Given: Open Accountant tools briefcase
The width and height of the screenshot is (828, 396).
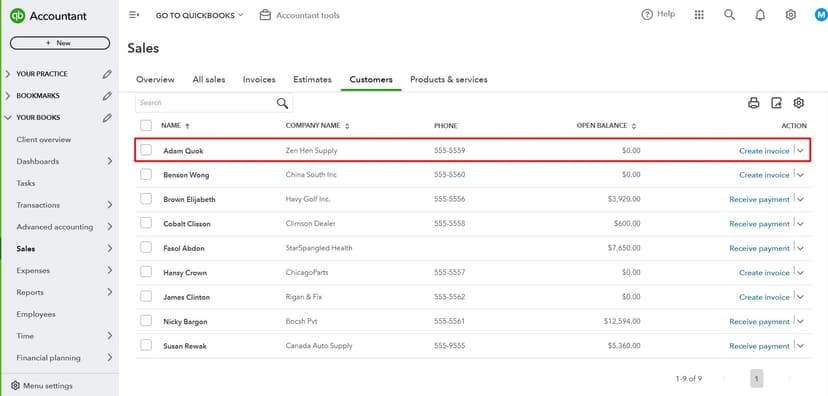Looking at the screenshot, I should [265, 15].
